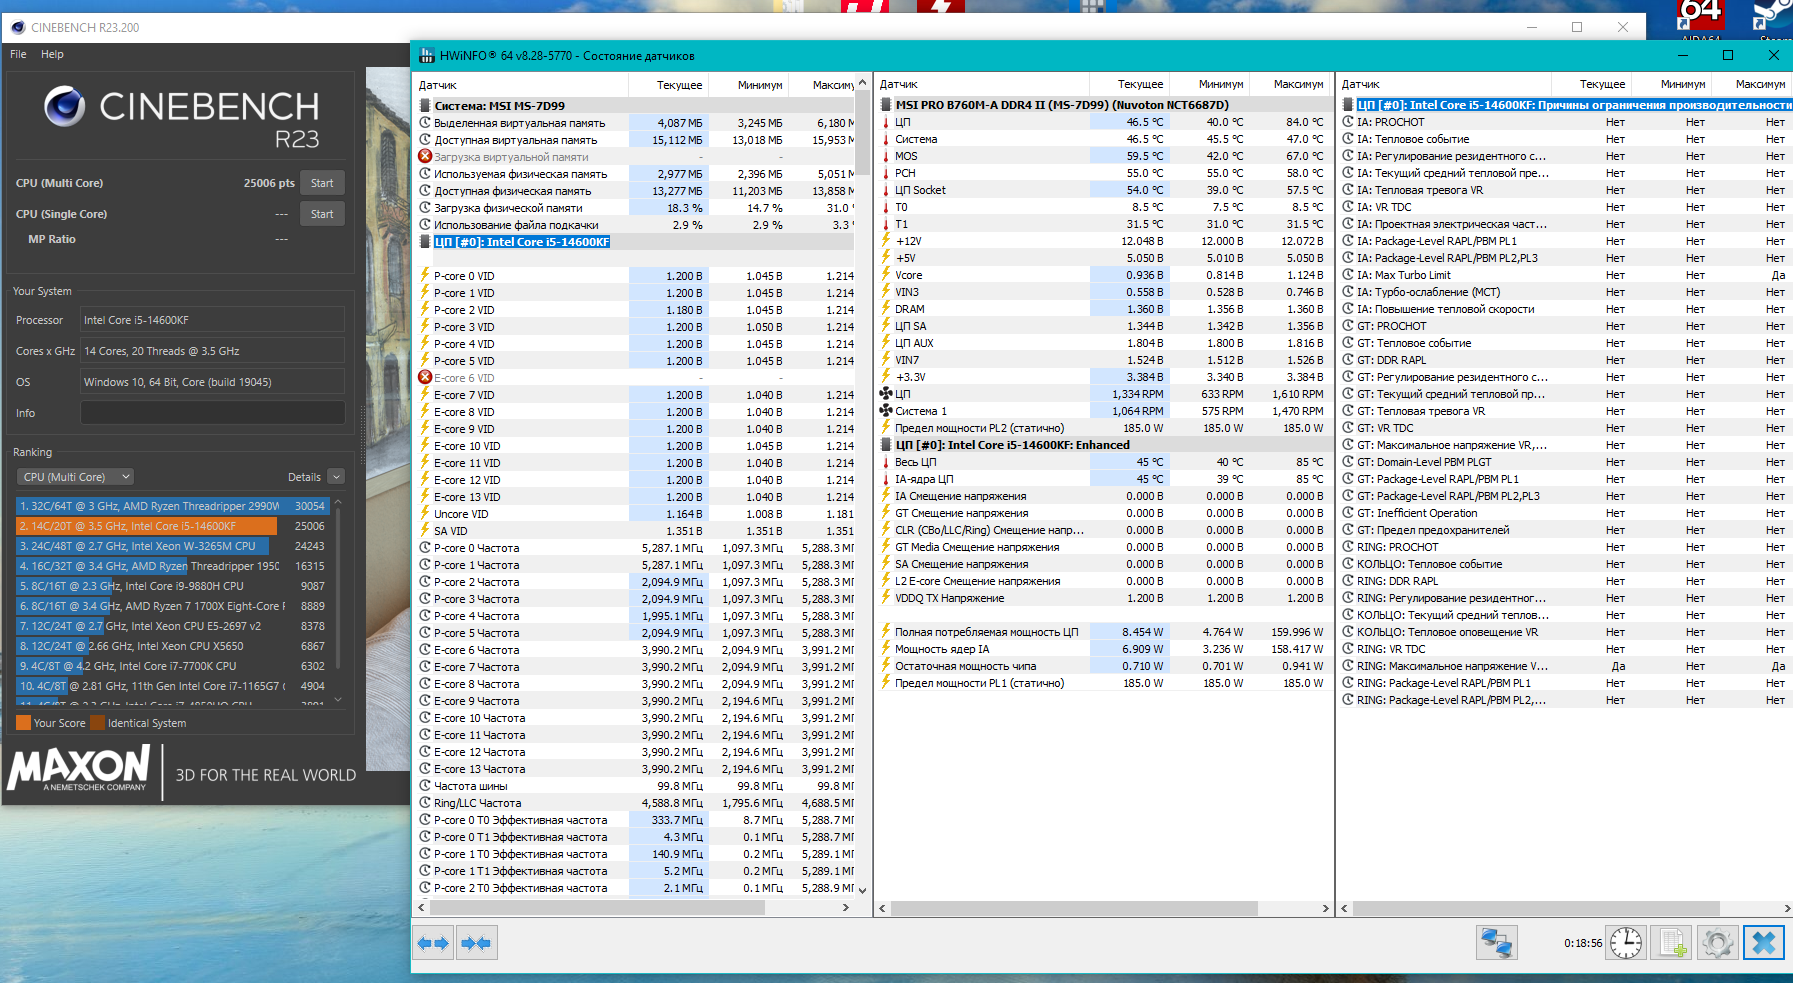Click the "25006 pts" multi core score
The height and width of the screenshot is (983, 1793).
tap(269, 183)
